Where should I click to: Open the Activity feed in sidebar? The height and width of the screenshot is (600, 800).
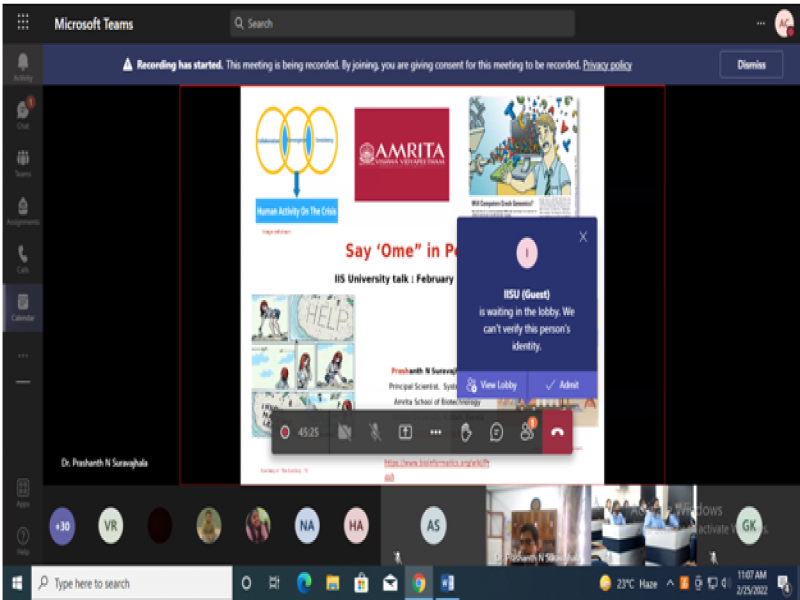point(22,66)
